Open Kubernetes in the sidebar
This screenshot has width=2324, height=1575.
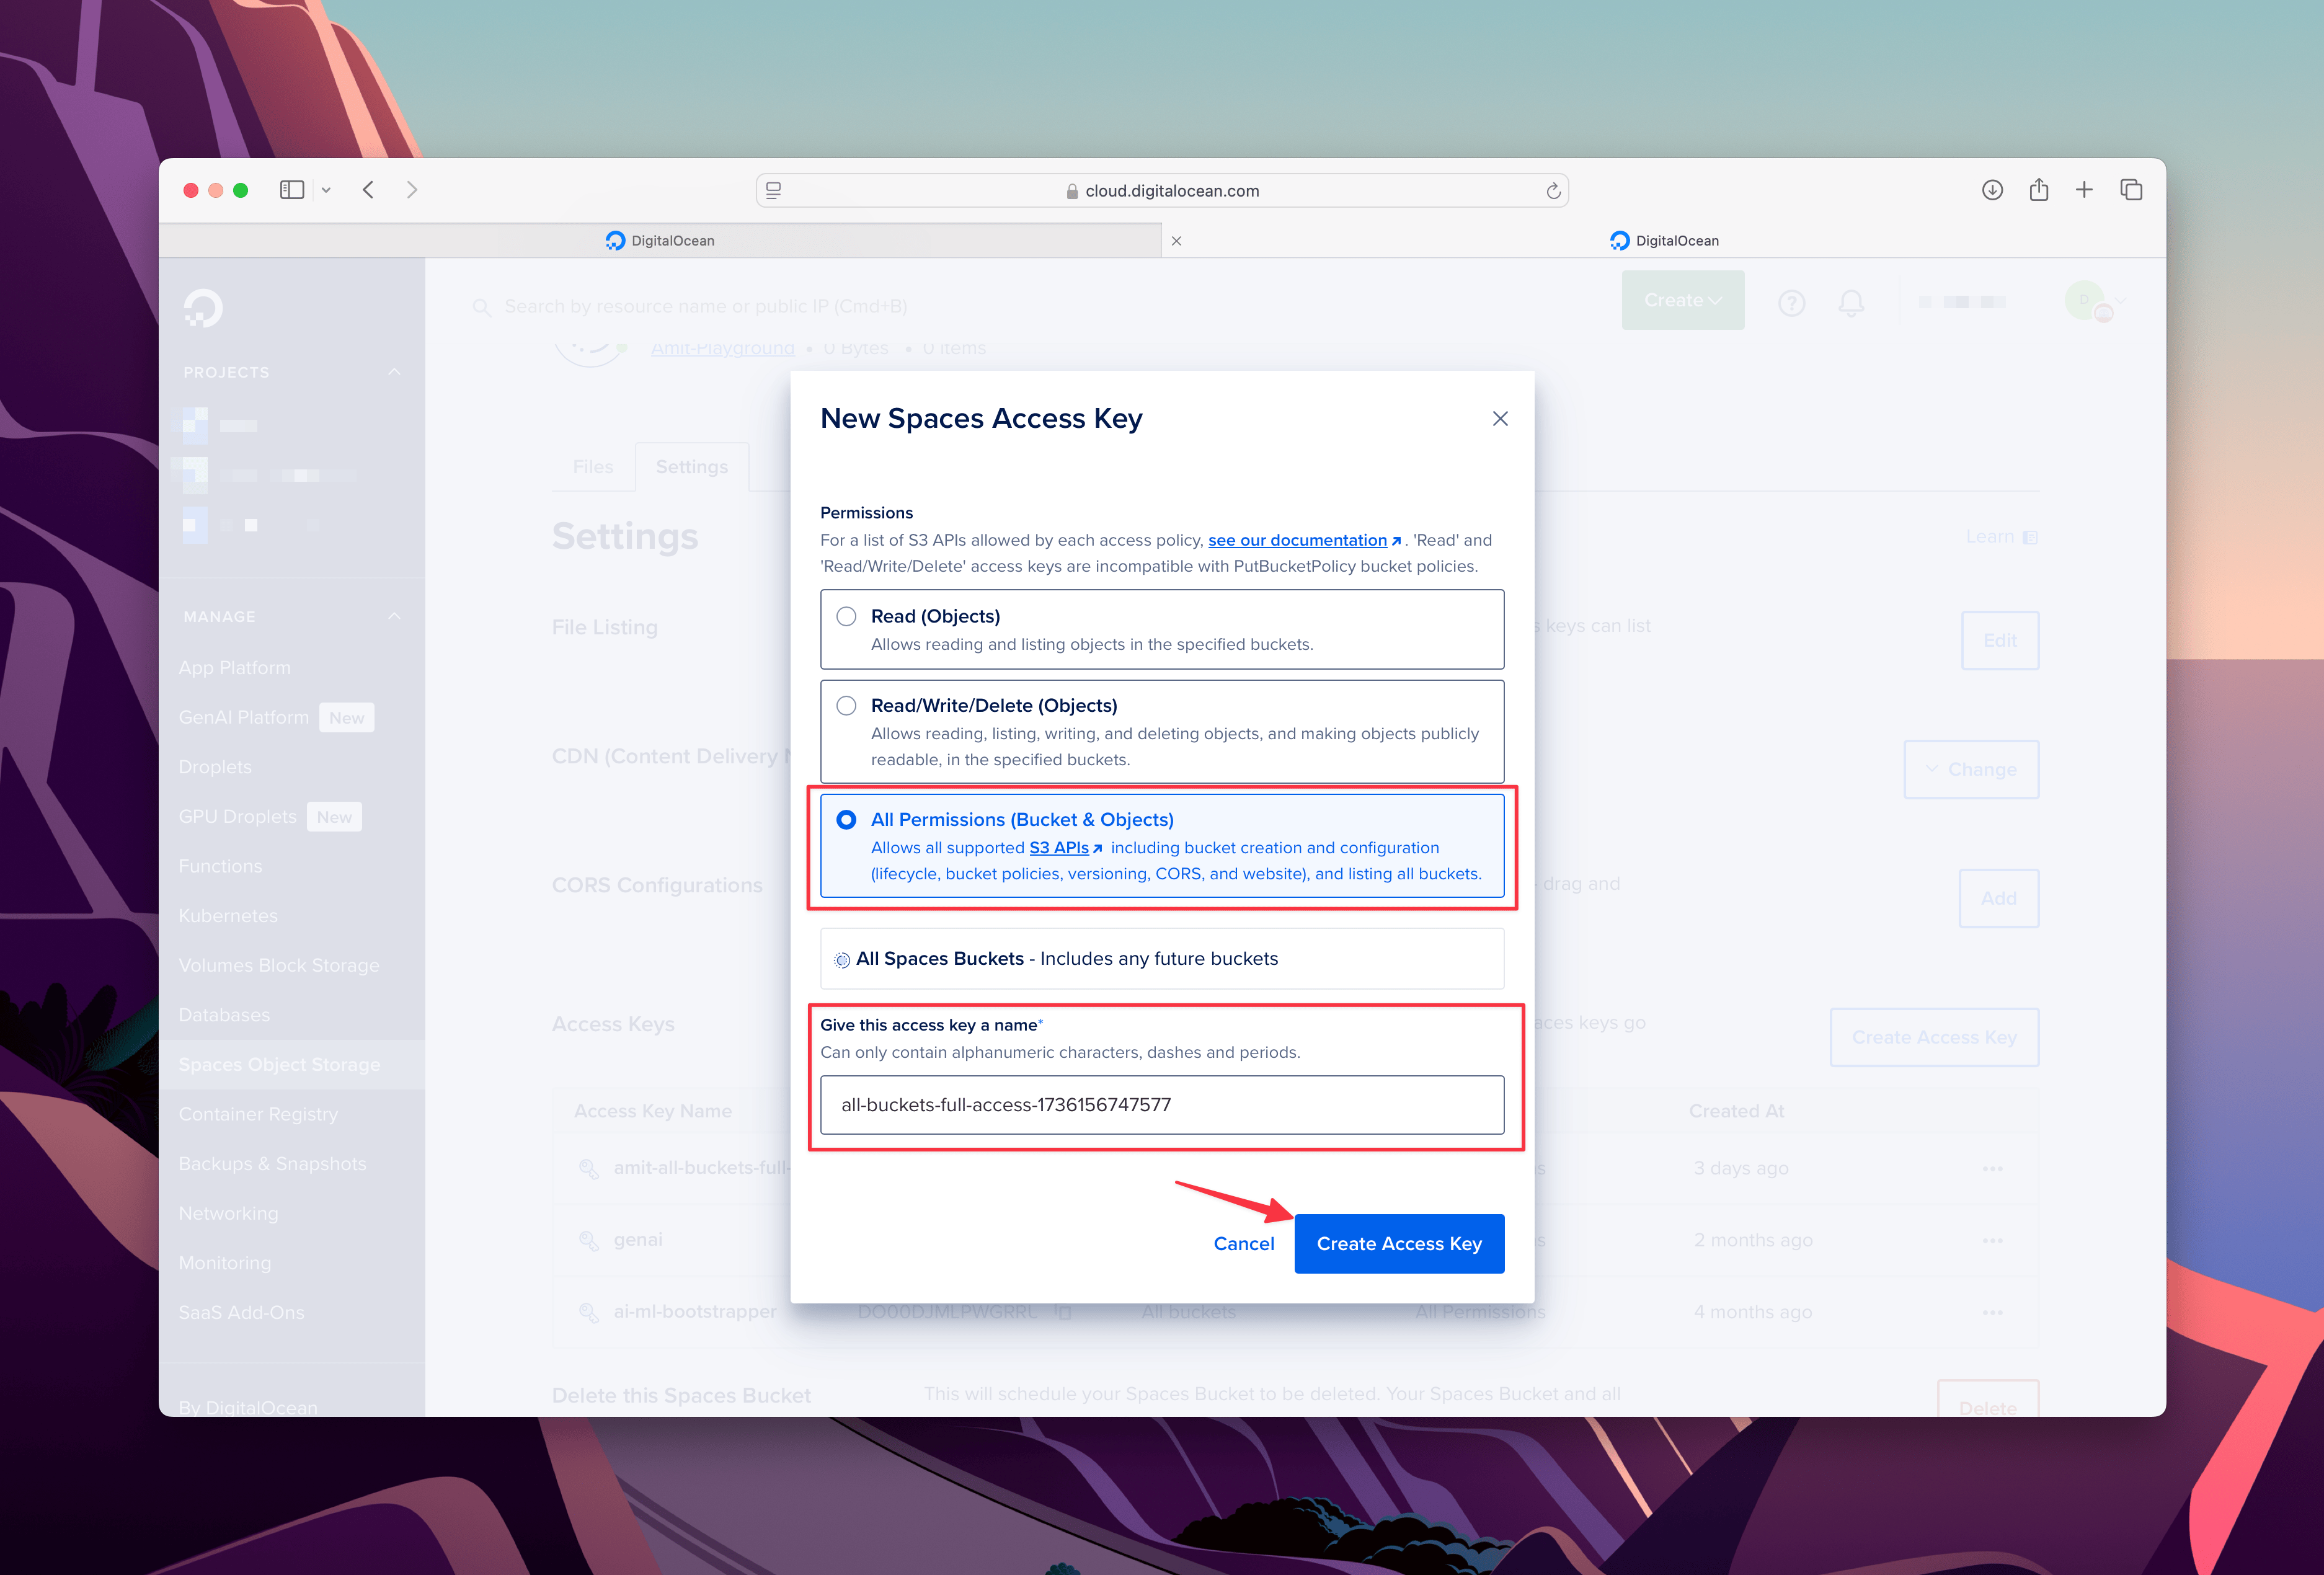pyautogui.click(x=228, y=915)
